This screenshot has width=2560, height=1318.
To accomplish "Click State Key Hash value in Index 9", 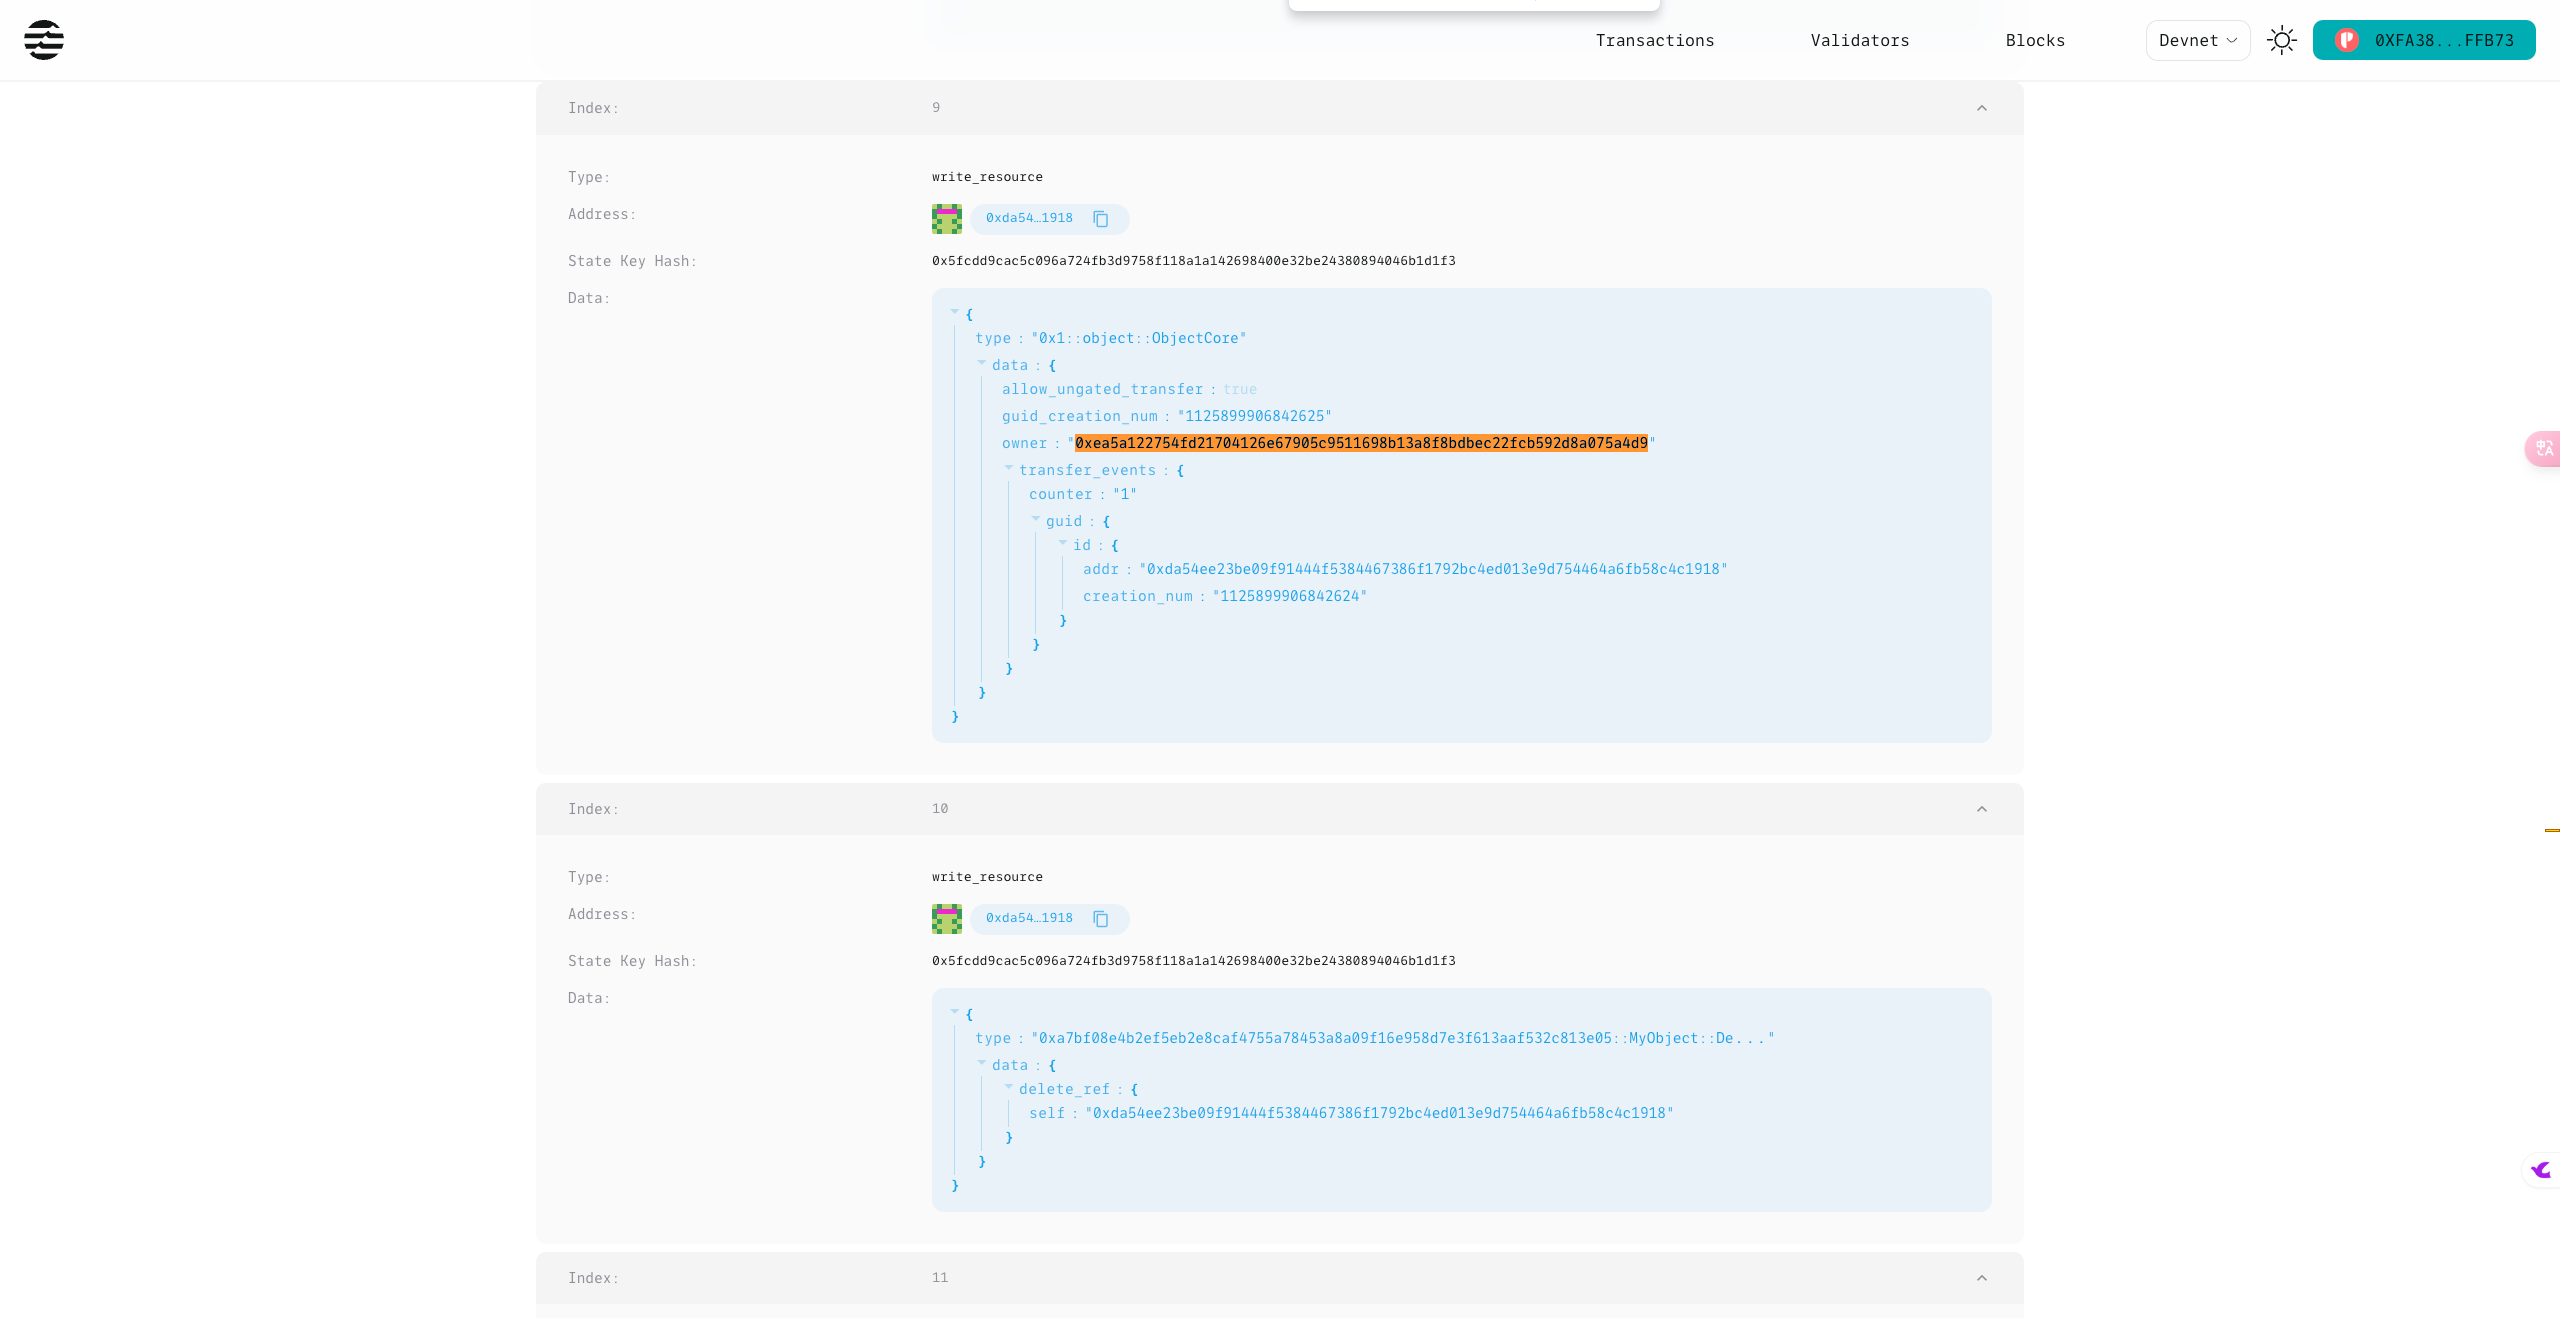I will (1193, 261).
